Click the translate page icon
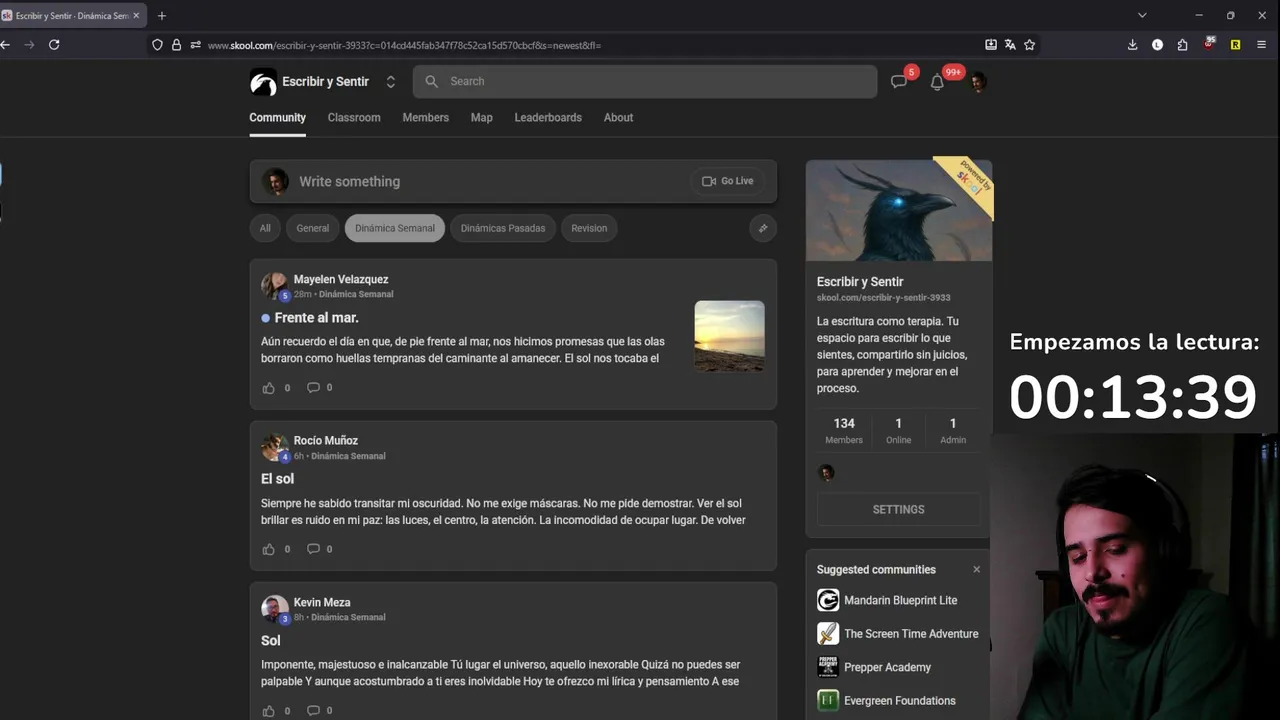The image size is (1280, 720). (1010, 45)
